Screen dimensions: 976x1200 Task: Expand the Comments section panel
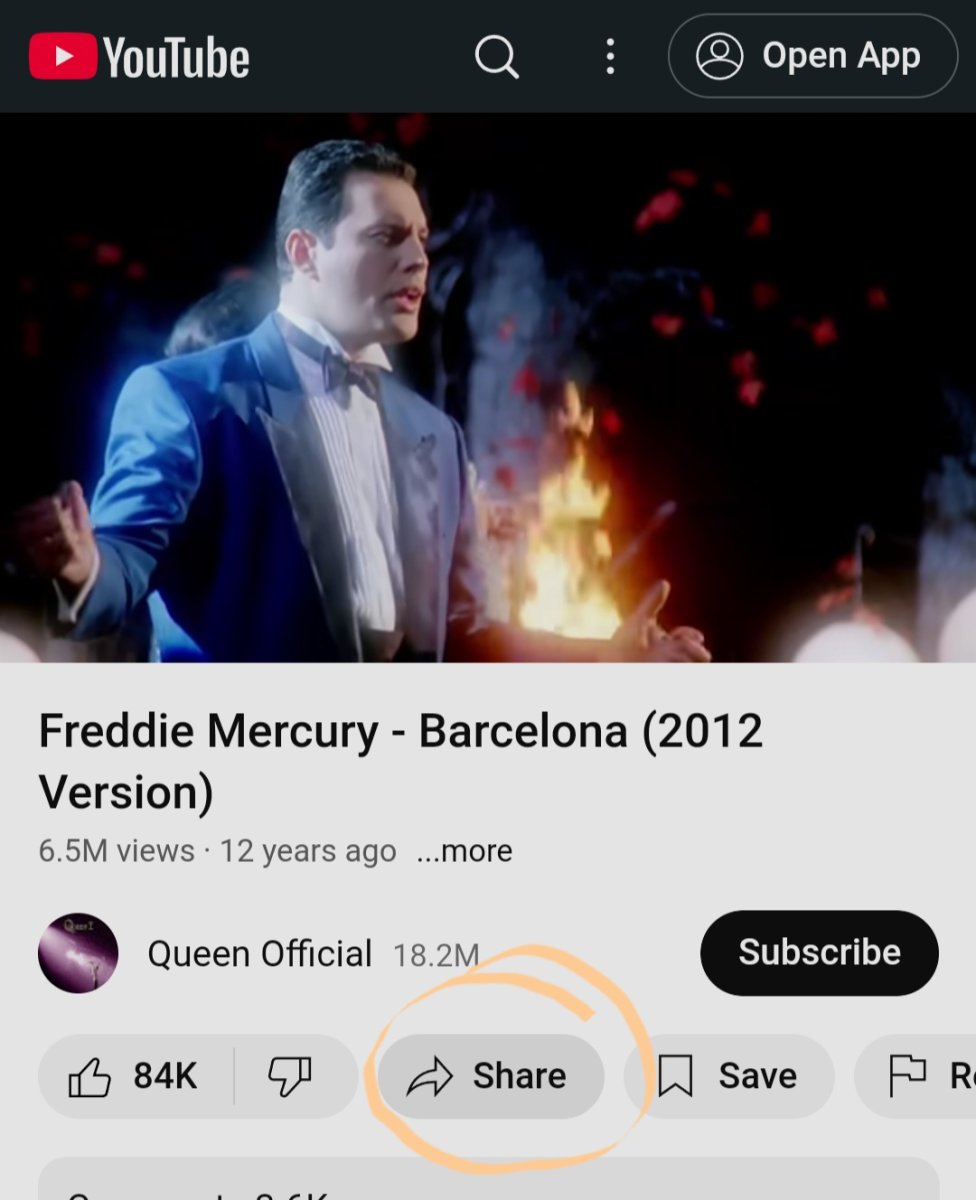488,1185
